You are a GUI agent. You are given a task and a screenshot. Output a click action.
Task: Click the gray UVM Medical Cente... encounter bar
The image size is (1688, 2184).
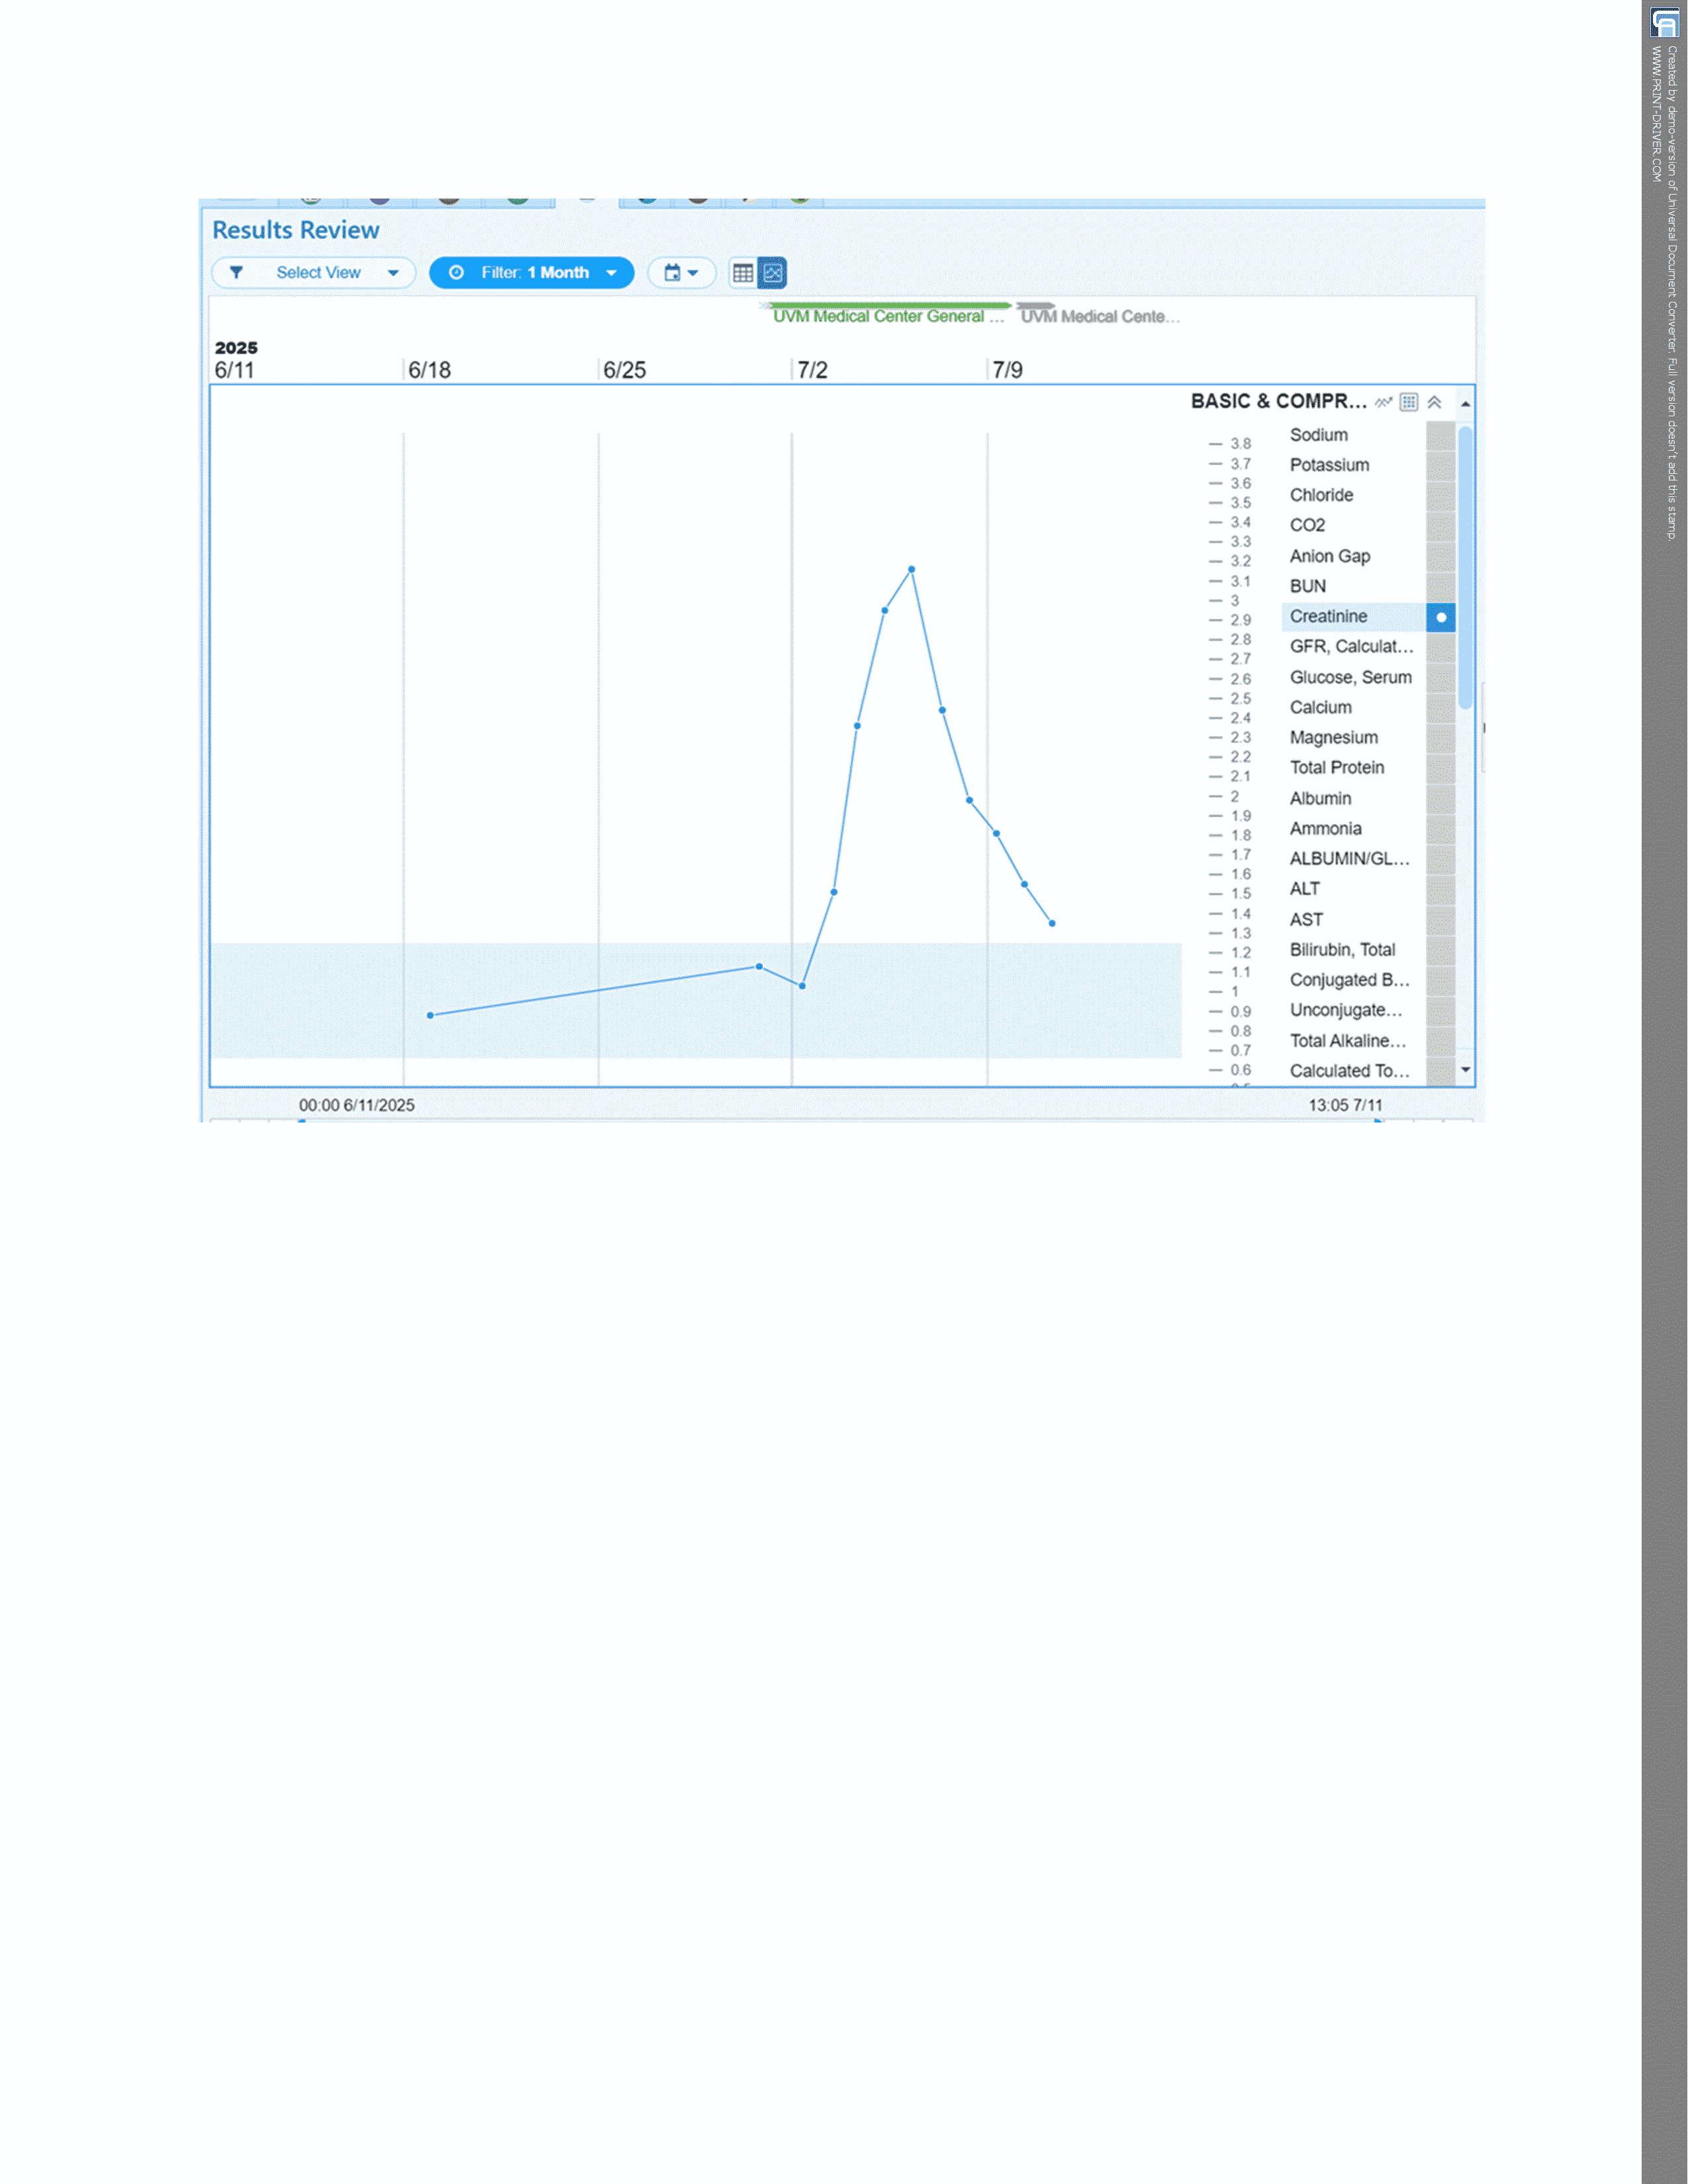pyautogui.click(x=1036, y=306)
